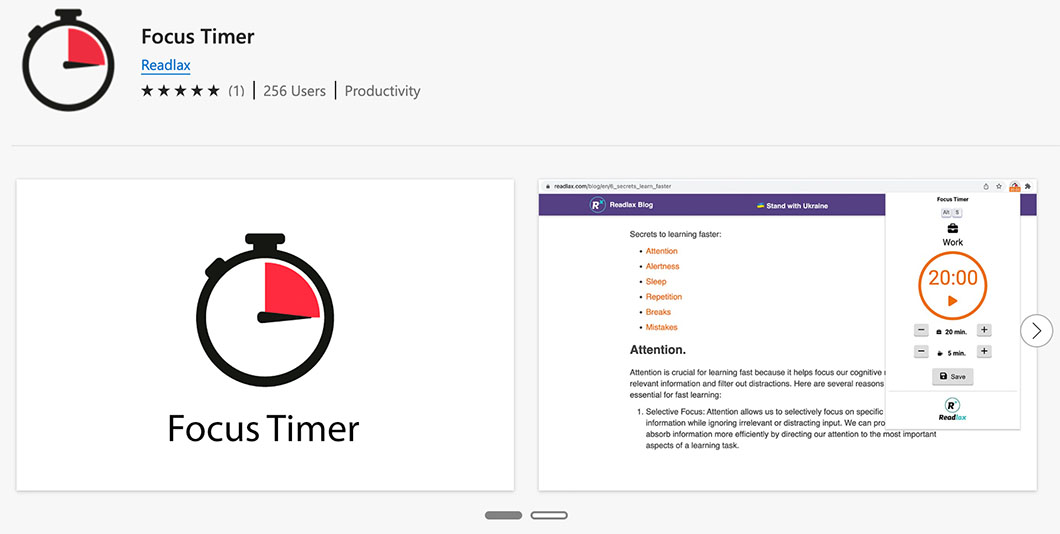Open the large Focus Timer logo slide
This screenshot has width=1060, height=534.
[265, 335]
